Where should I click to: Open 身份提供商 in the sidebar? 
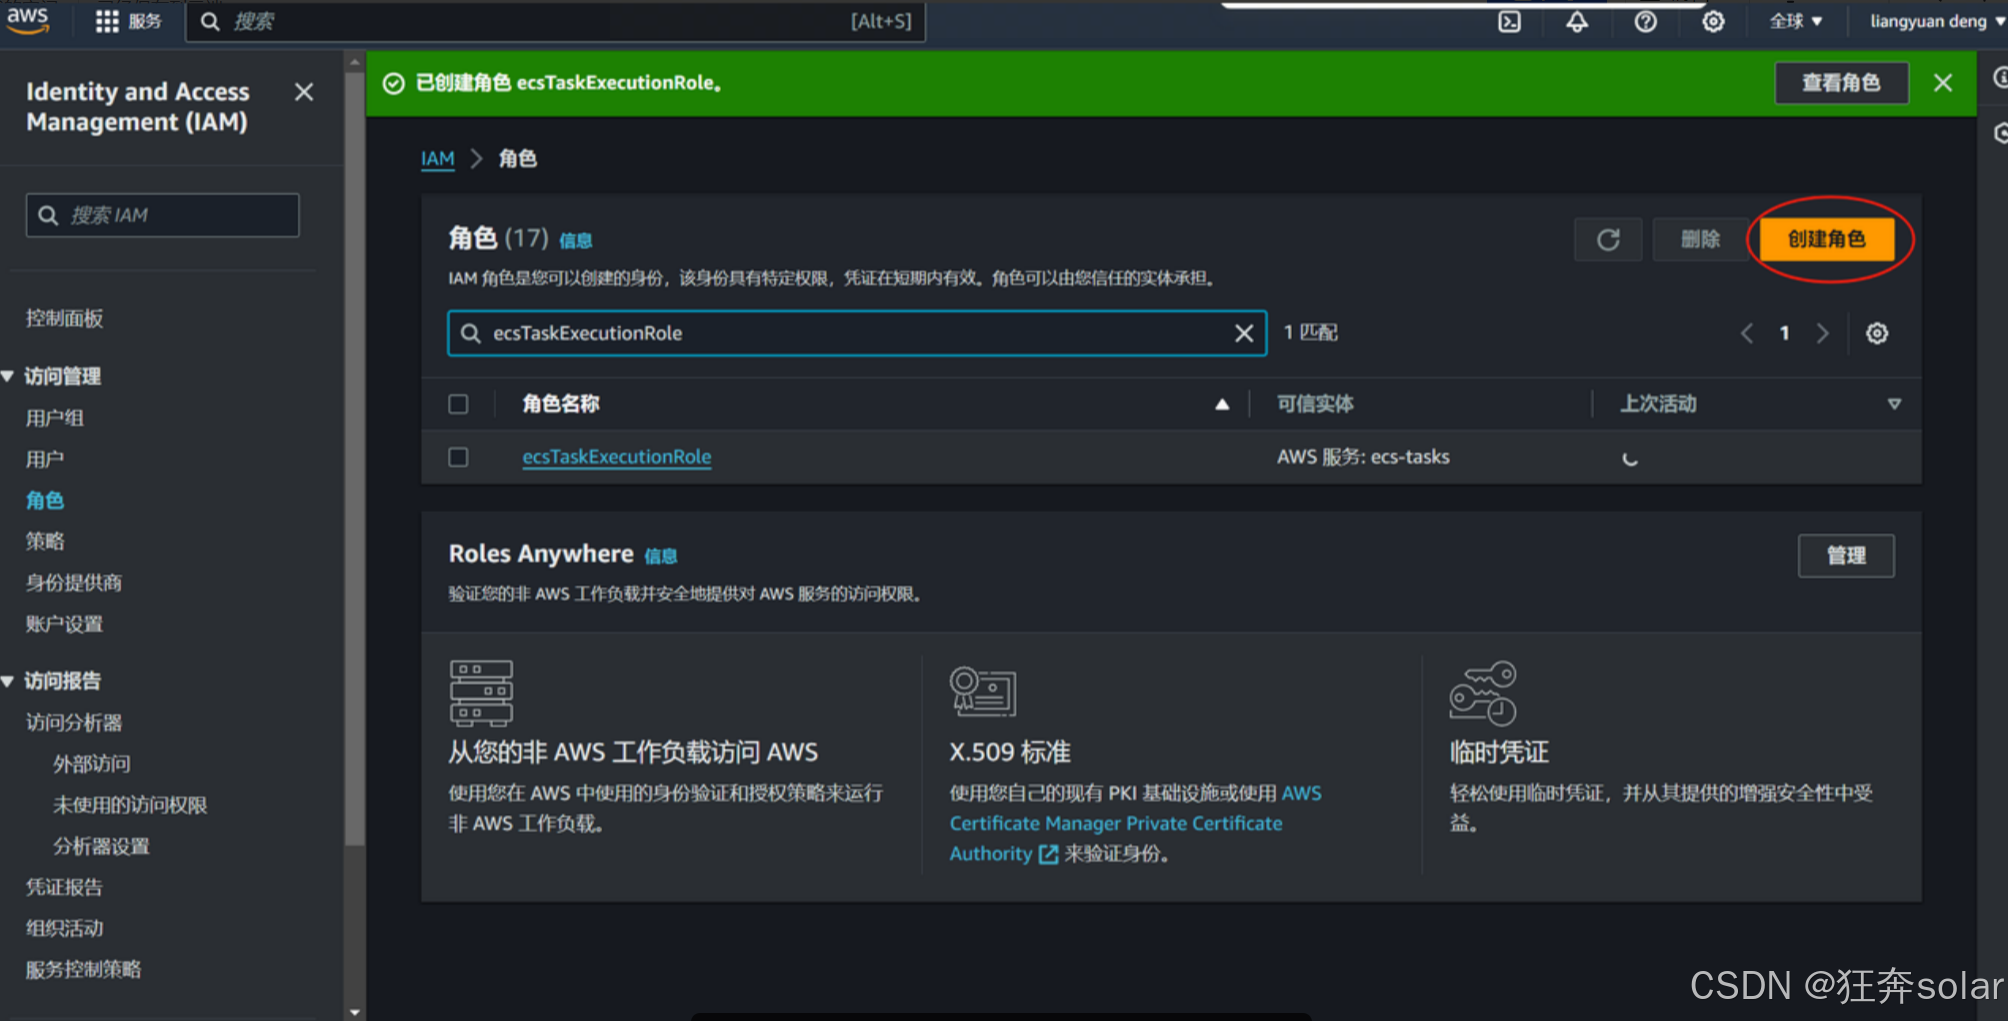74,582
